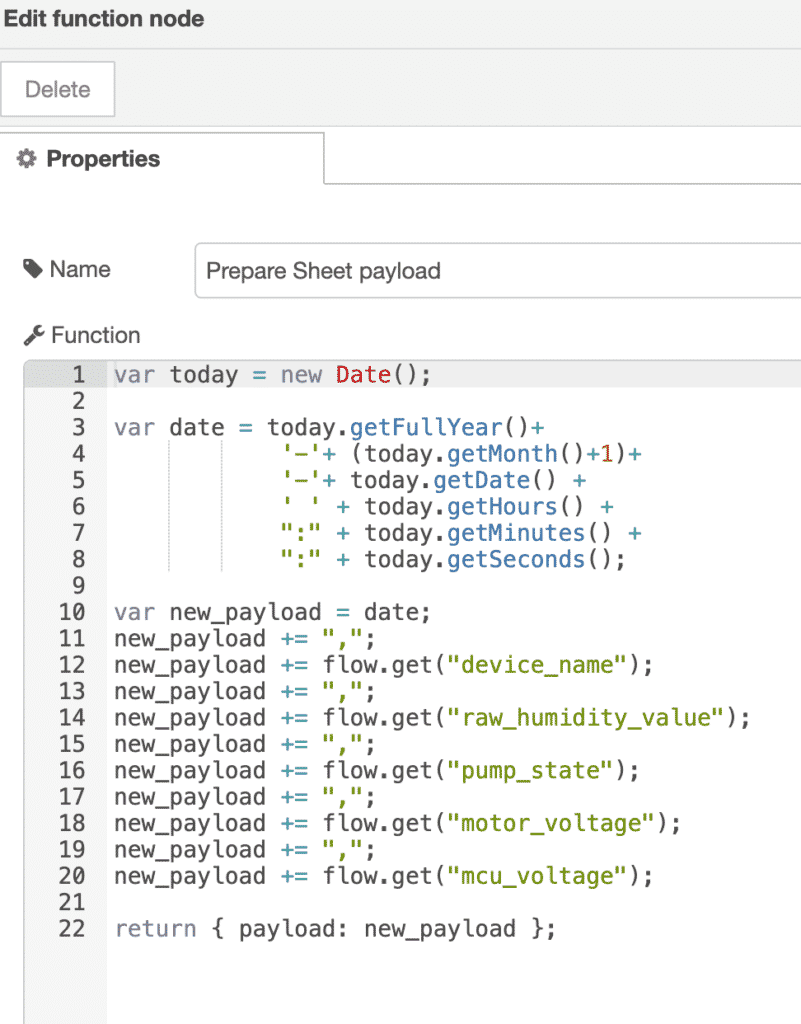801x1024 pixels.
Task: Click on "raw_humidity_value" string
Action: click(x=586, y=718)
